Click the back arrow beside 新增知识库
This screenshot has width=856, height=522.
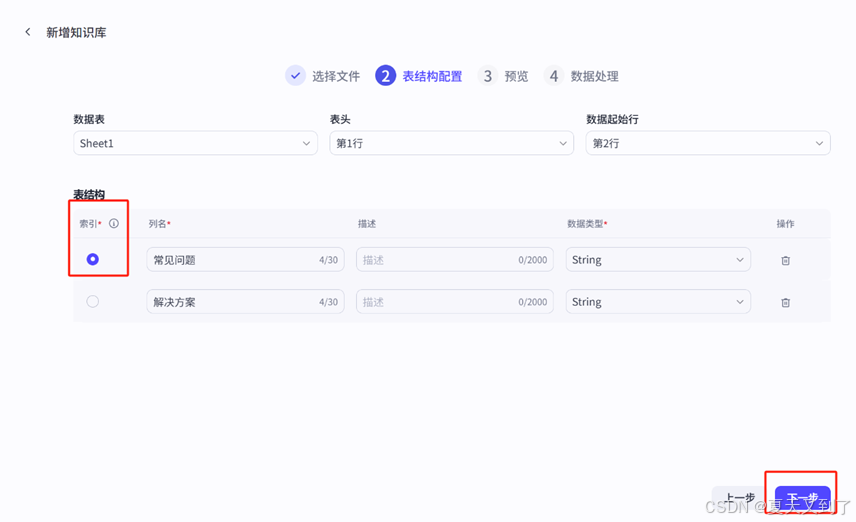coord(28,32)
